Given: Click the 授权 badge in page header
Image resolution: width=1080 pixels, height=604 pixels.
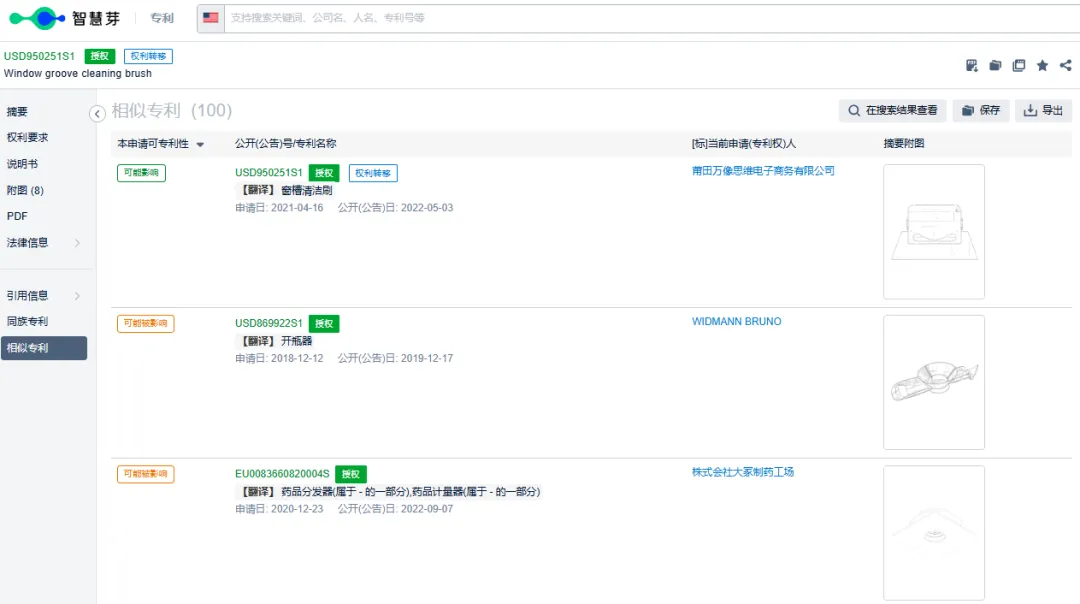Looking at the screenshot, I should (x=100, y=56).
